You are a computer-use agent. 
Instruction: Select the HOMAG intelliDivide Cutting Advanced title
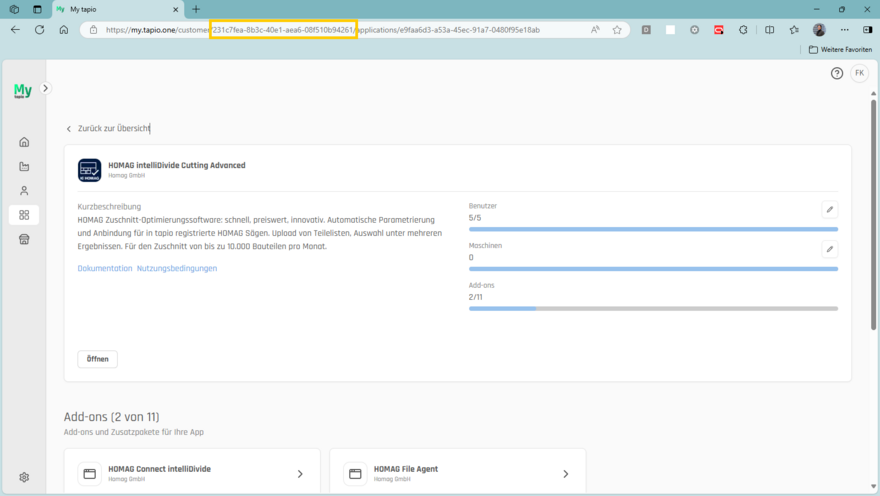tap(177, 165)
